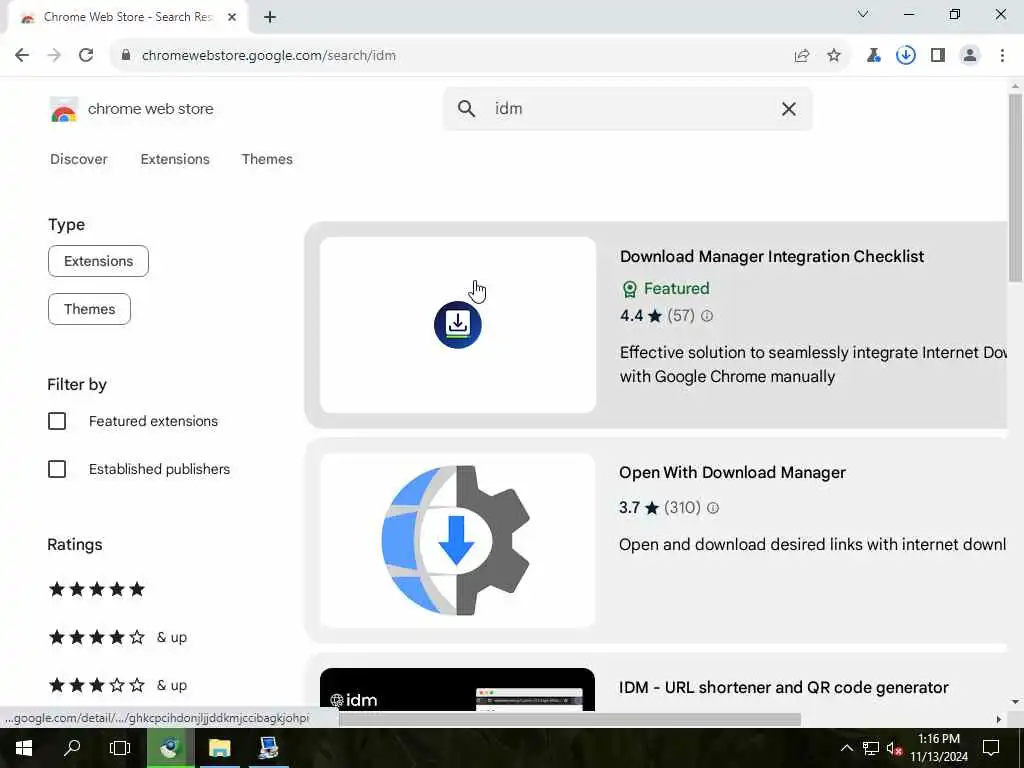Open the profile avatar menu
The height and width of the screenshot is (768, 1024).
click(x=970, y=56)
